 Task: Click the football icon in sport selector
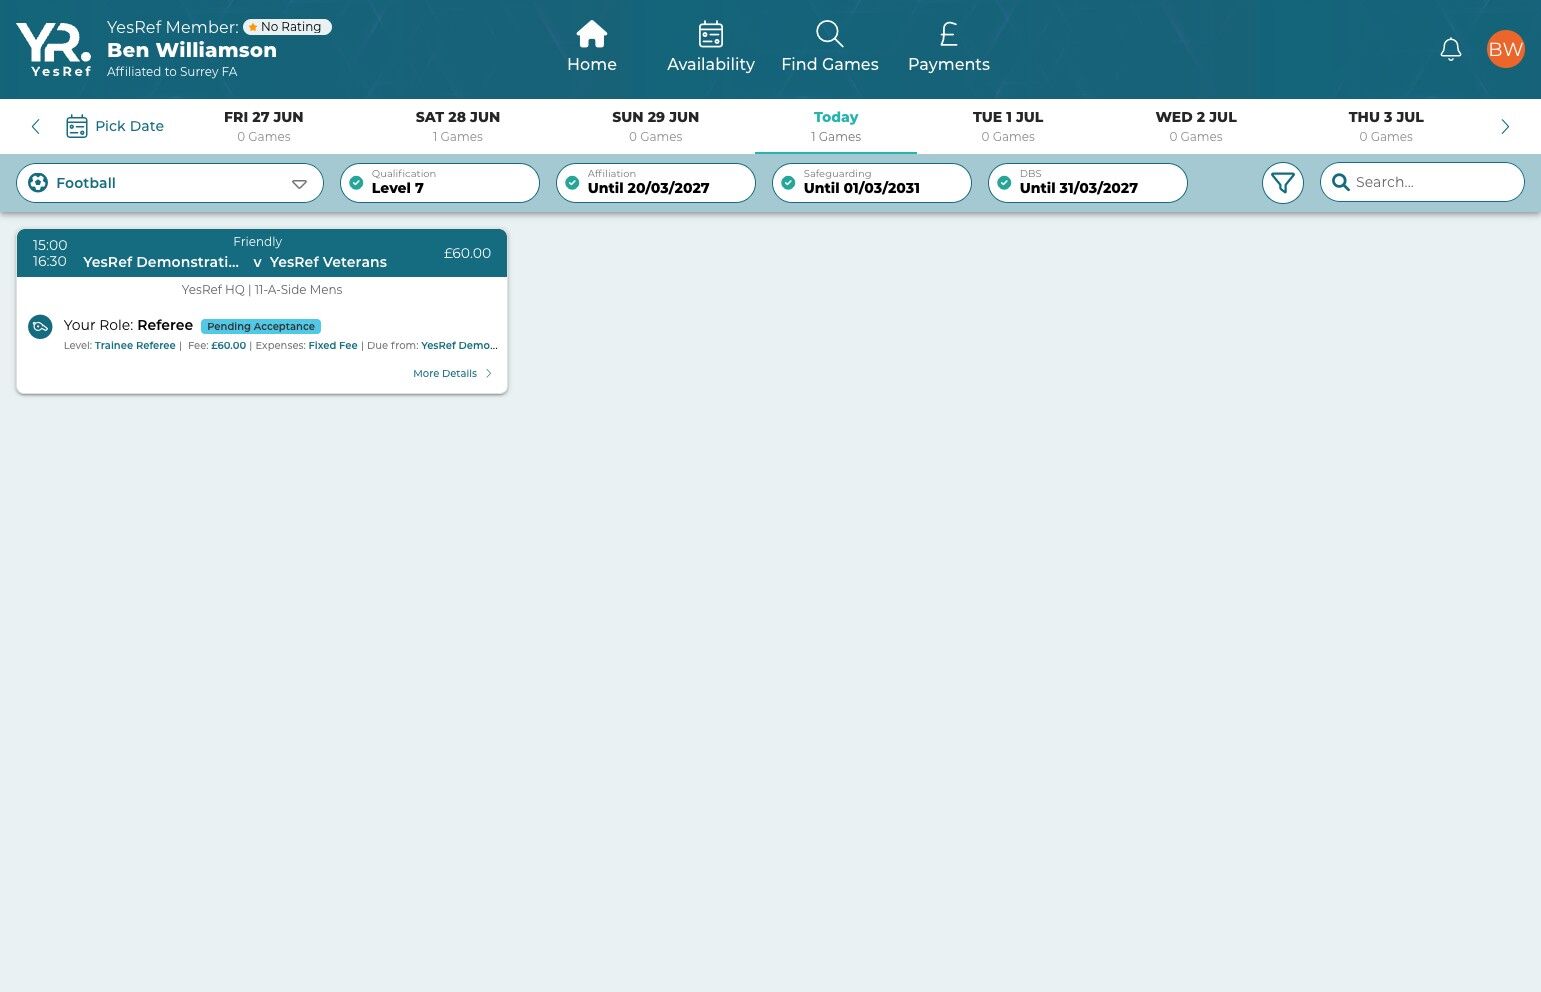click(x=38, y=183)
